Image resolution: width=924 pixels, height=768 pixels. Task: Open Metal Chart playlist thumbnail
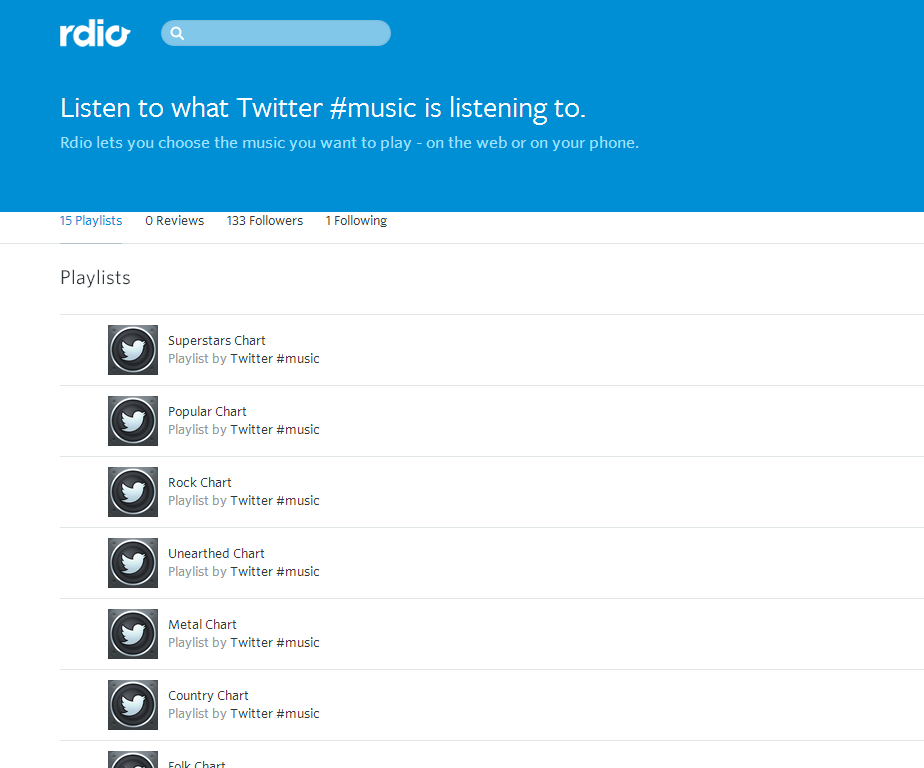(x=133, y=634)
